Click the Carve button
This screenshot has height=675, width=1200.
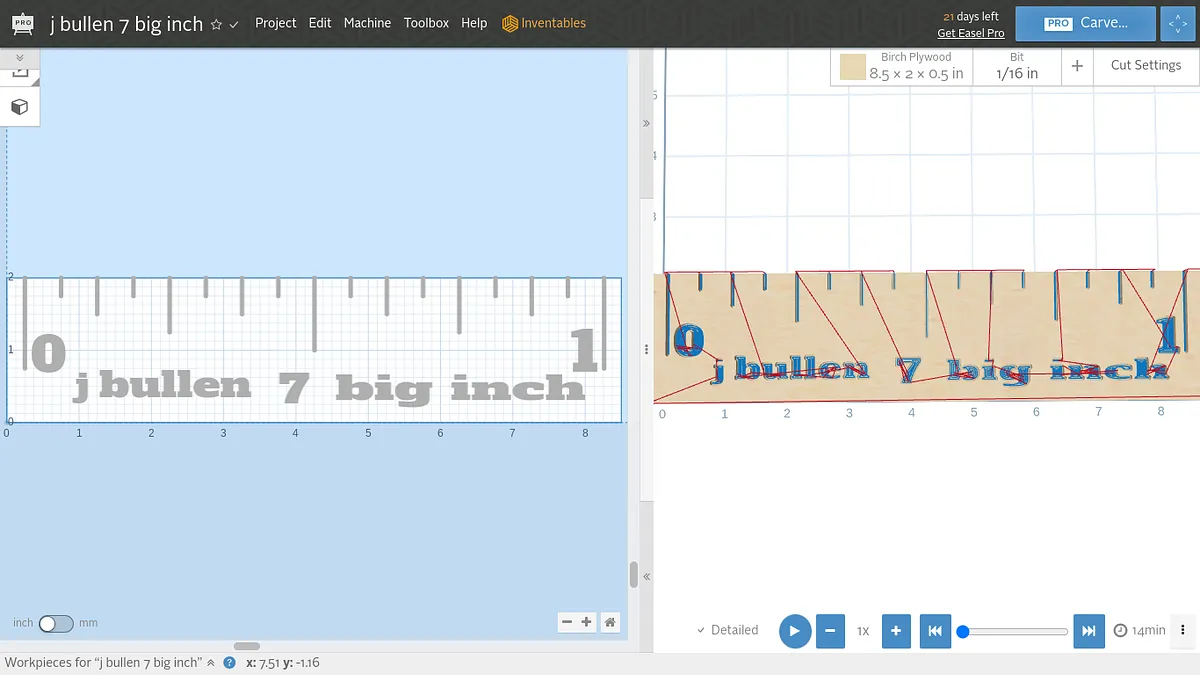pyautogui.click(x=1086, y=23)
